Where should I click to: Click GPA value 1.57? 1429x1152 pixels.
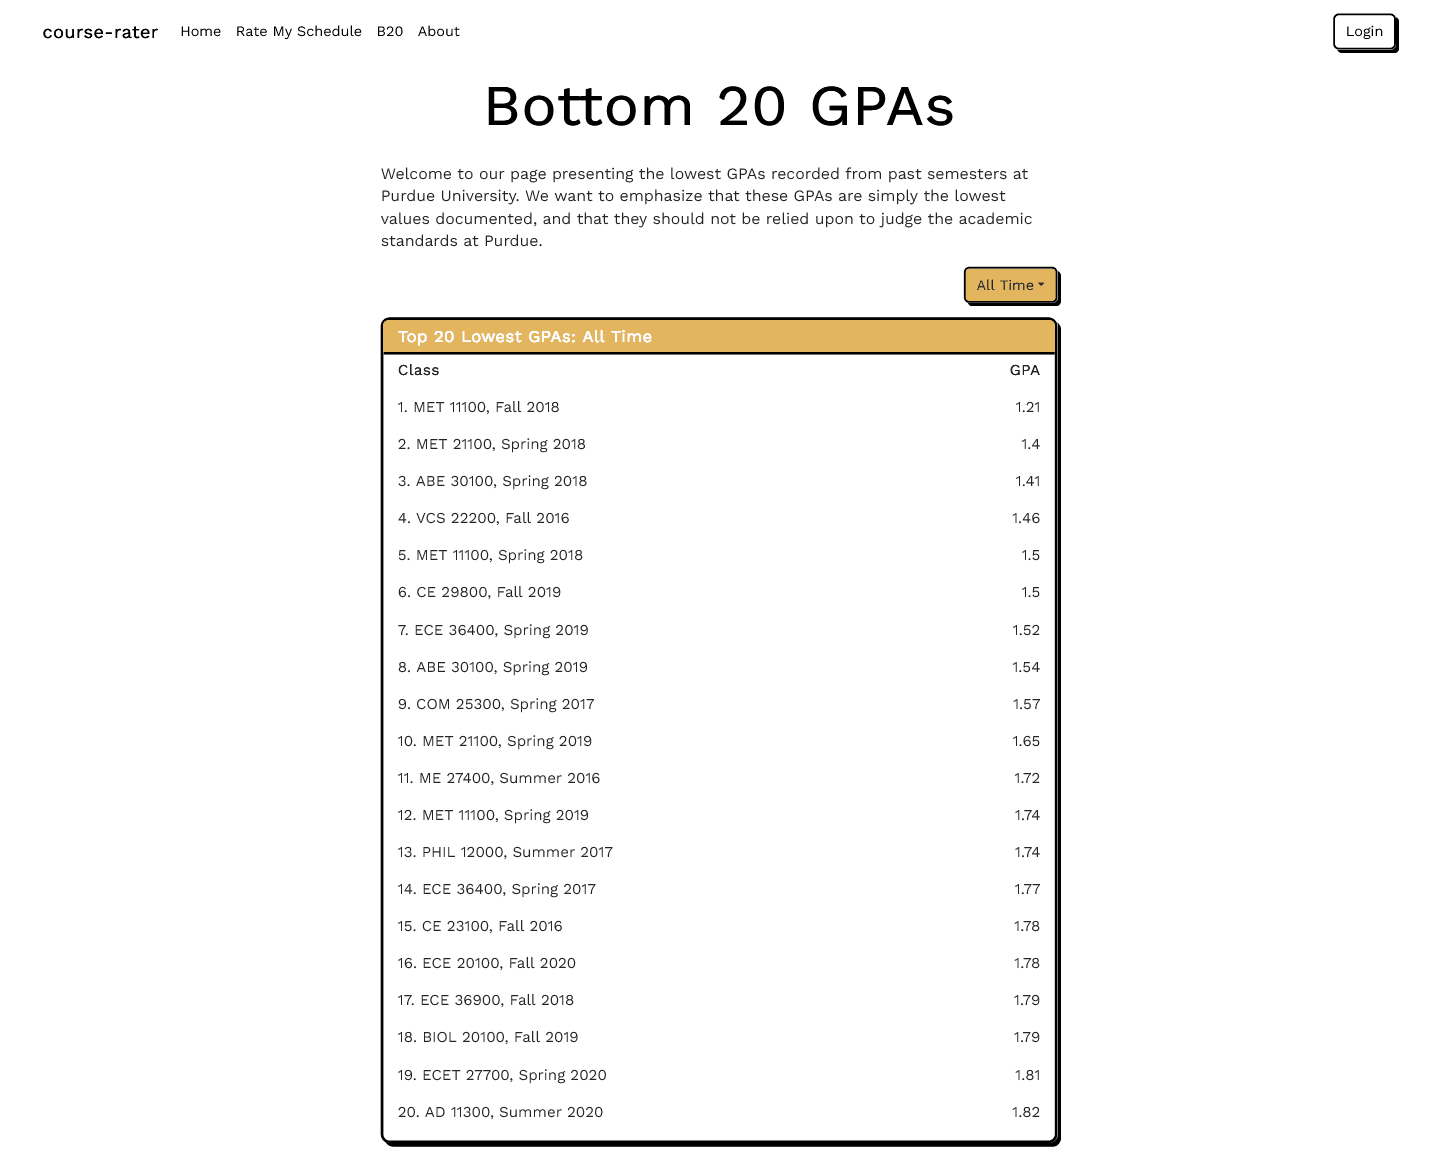[x=1026, y=704]
